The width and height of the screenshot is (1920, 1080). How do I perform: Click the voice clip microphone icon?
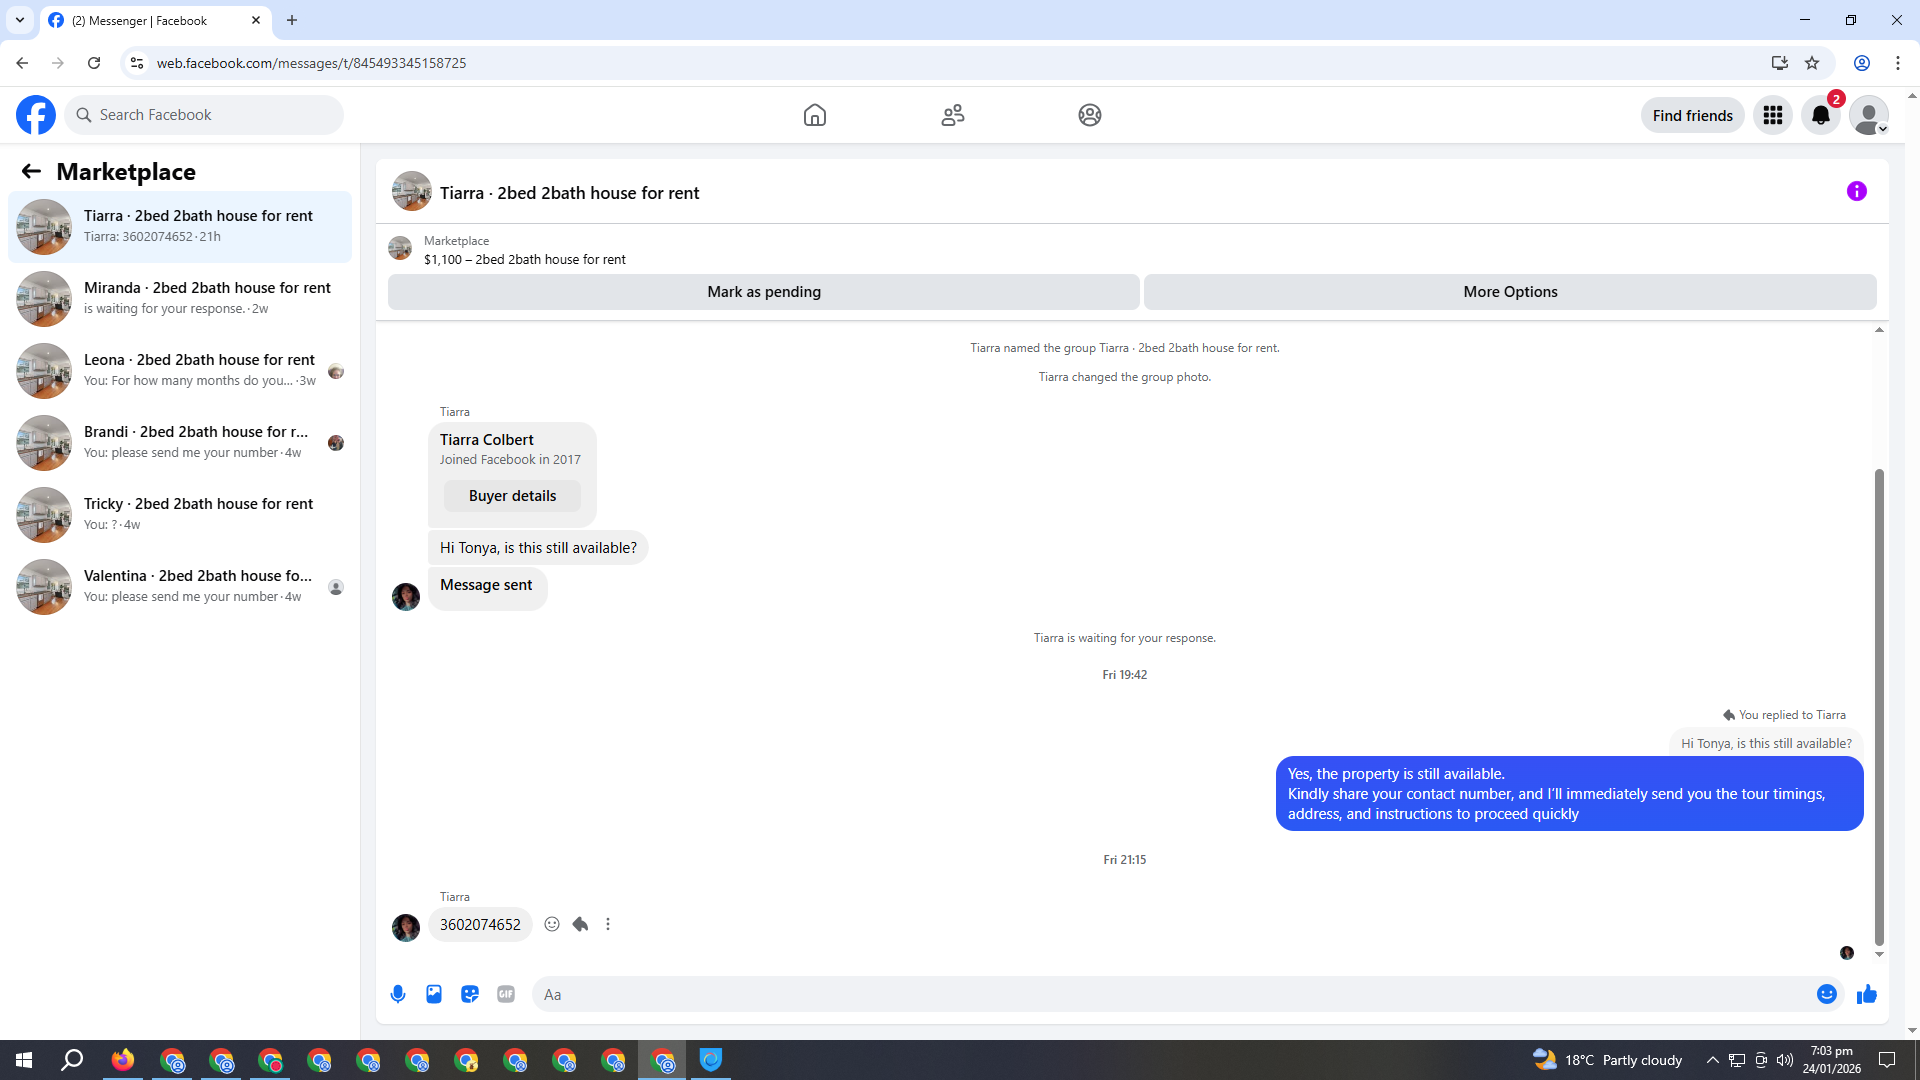coord(398,994)
